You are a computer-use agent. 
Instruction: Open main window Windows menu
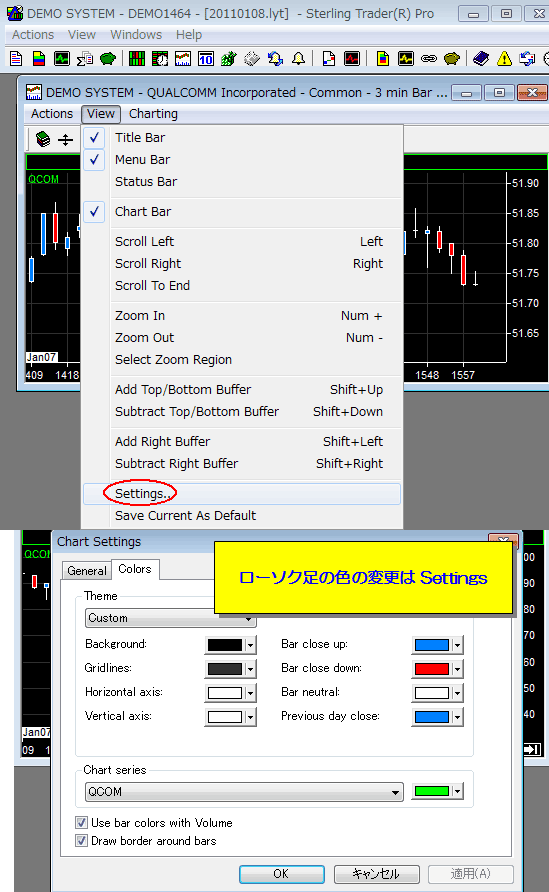coord(136,35)
